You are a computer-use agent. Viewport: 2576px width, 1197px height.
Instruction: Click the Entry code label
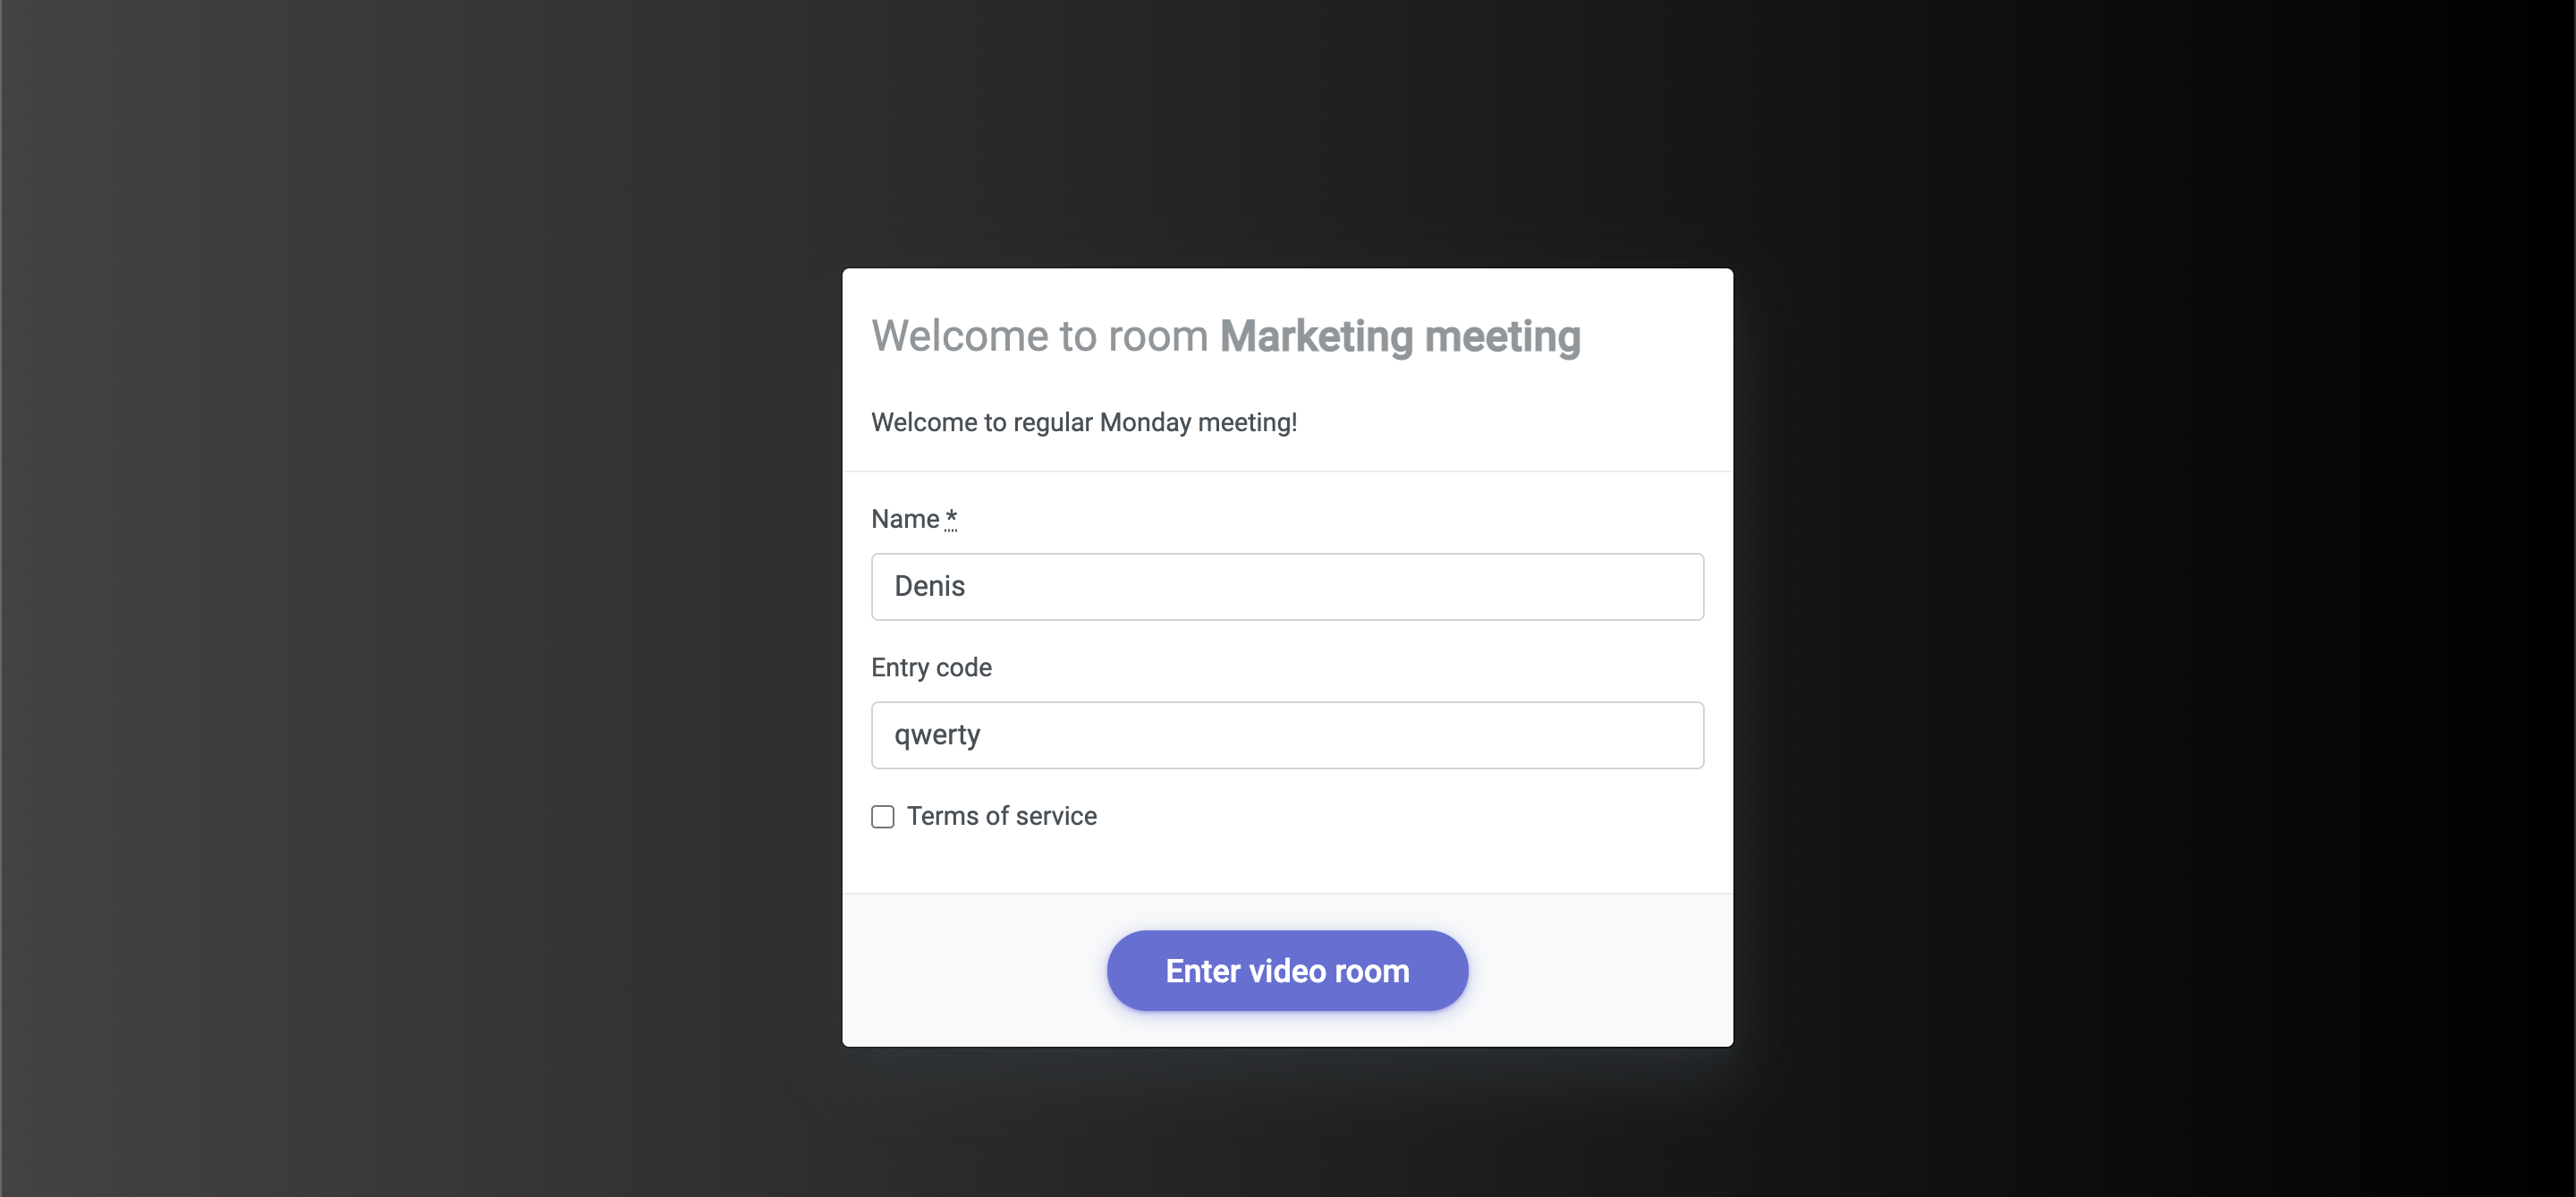(931, 668)
